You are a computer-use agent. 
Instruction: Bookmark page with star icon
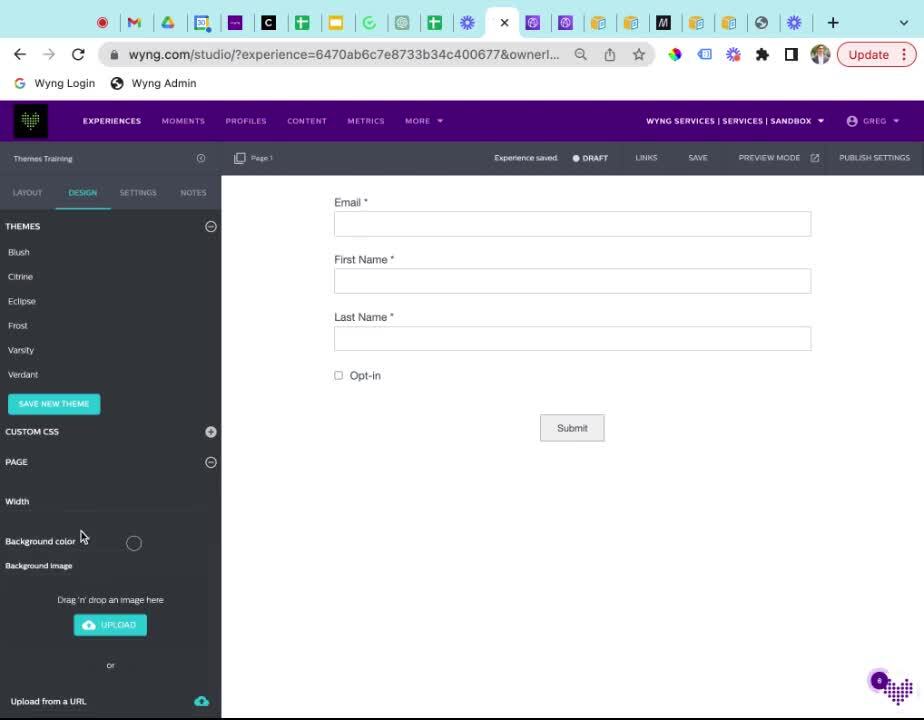pyautogui.click(x=639, y=54)
